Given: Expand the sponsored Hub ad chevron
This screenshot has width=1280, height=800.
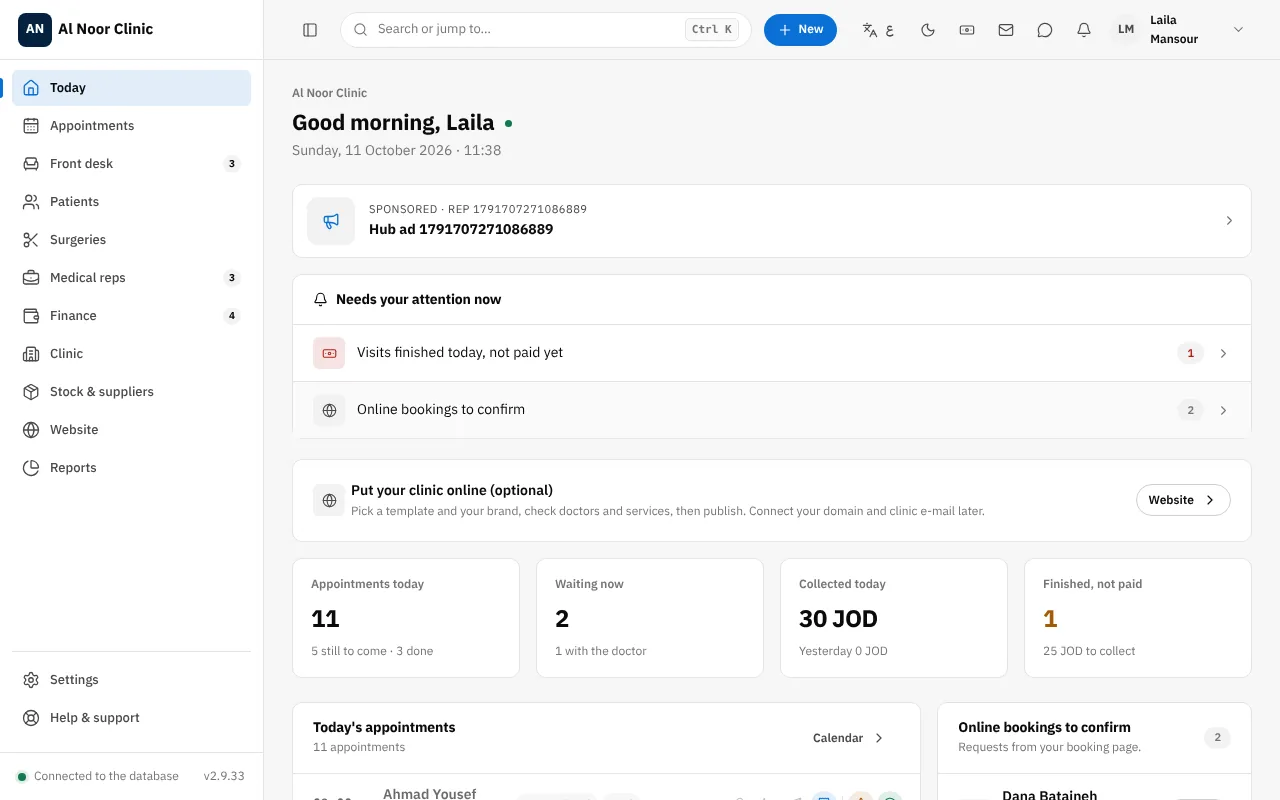Looking at the screenshot, I should [x=1229, y=221].
